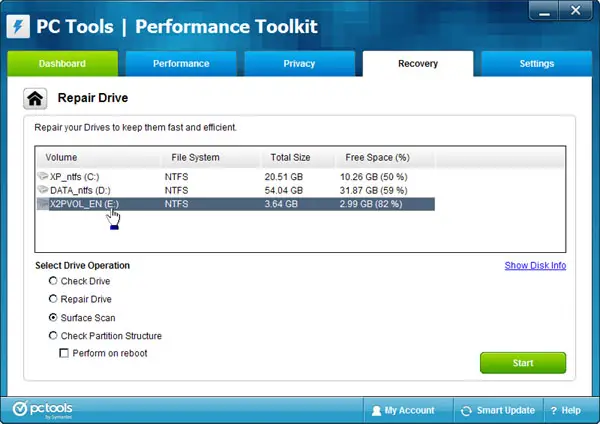
Task: Close the Performance Toolkit window
Action: point(576,10)
